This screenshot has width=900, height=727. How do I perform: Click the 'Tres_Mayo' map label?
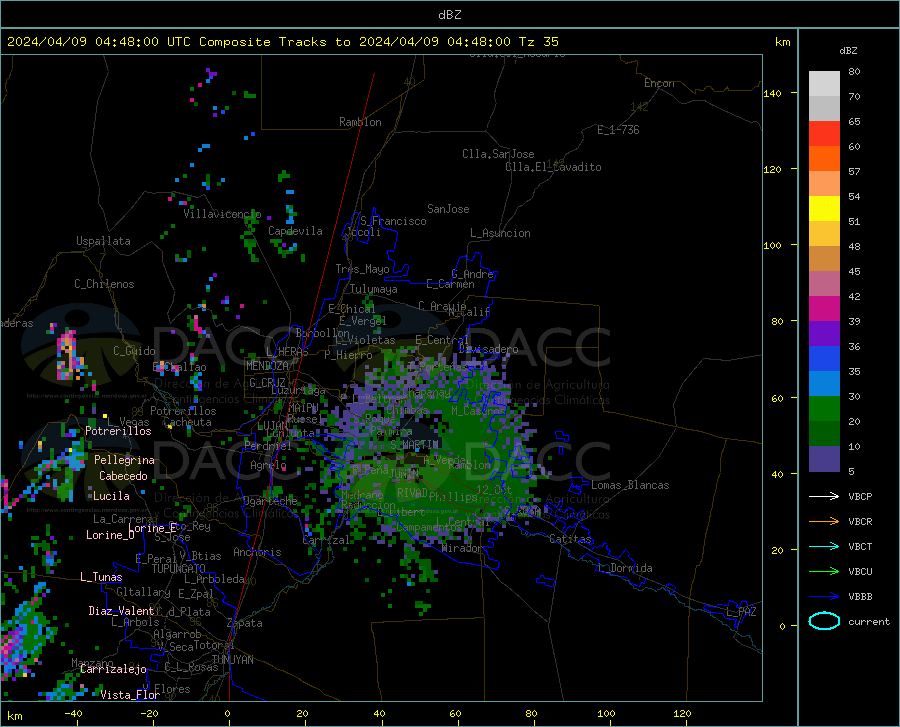point(362,269)
